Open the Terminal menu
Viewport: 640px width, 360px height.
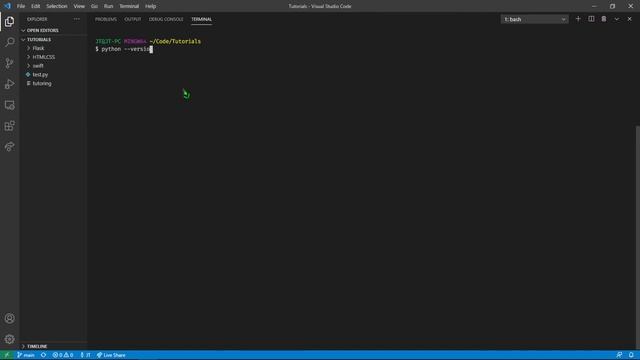pos(129,6)
